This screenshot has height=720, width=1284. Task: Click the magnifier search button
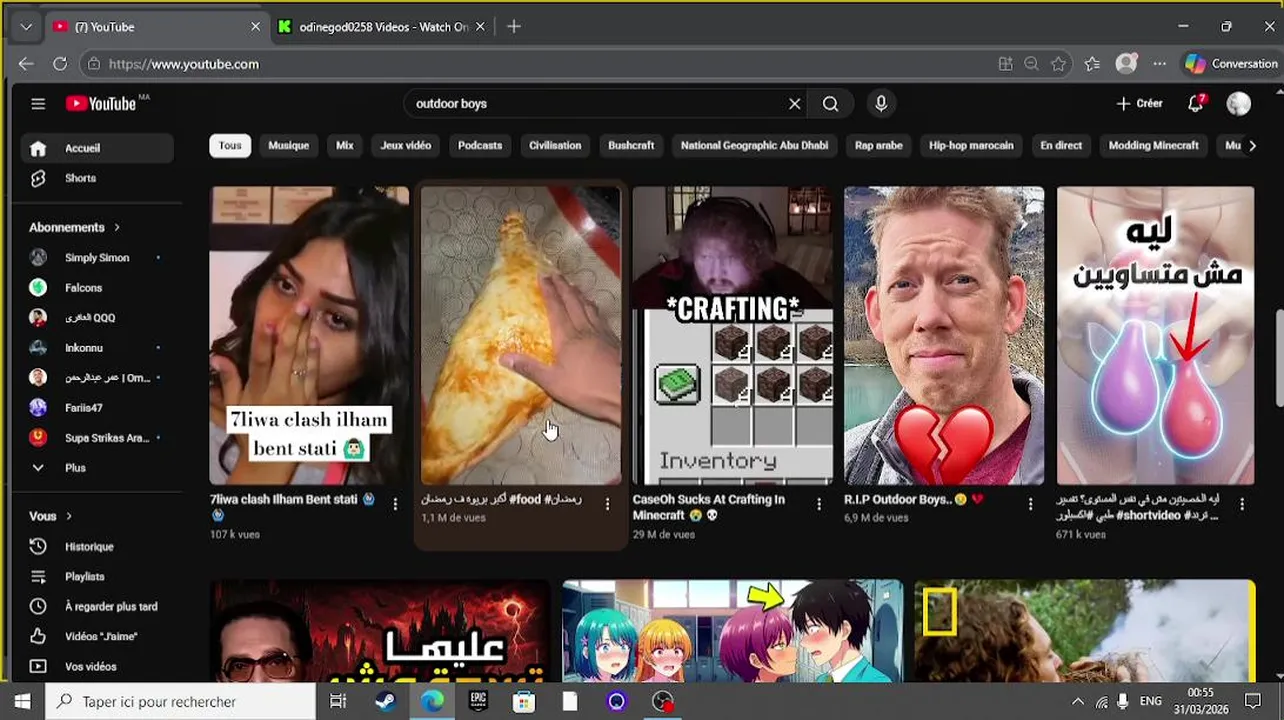(831, 104)
